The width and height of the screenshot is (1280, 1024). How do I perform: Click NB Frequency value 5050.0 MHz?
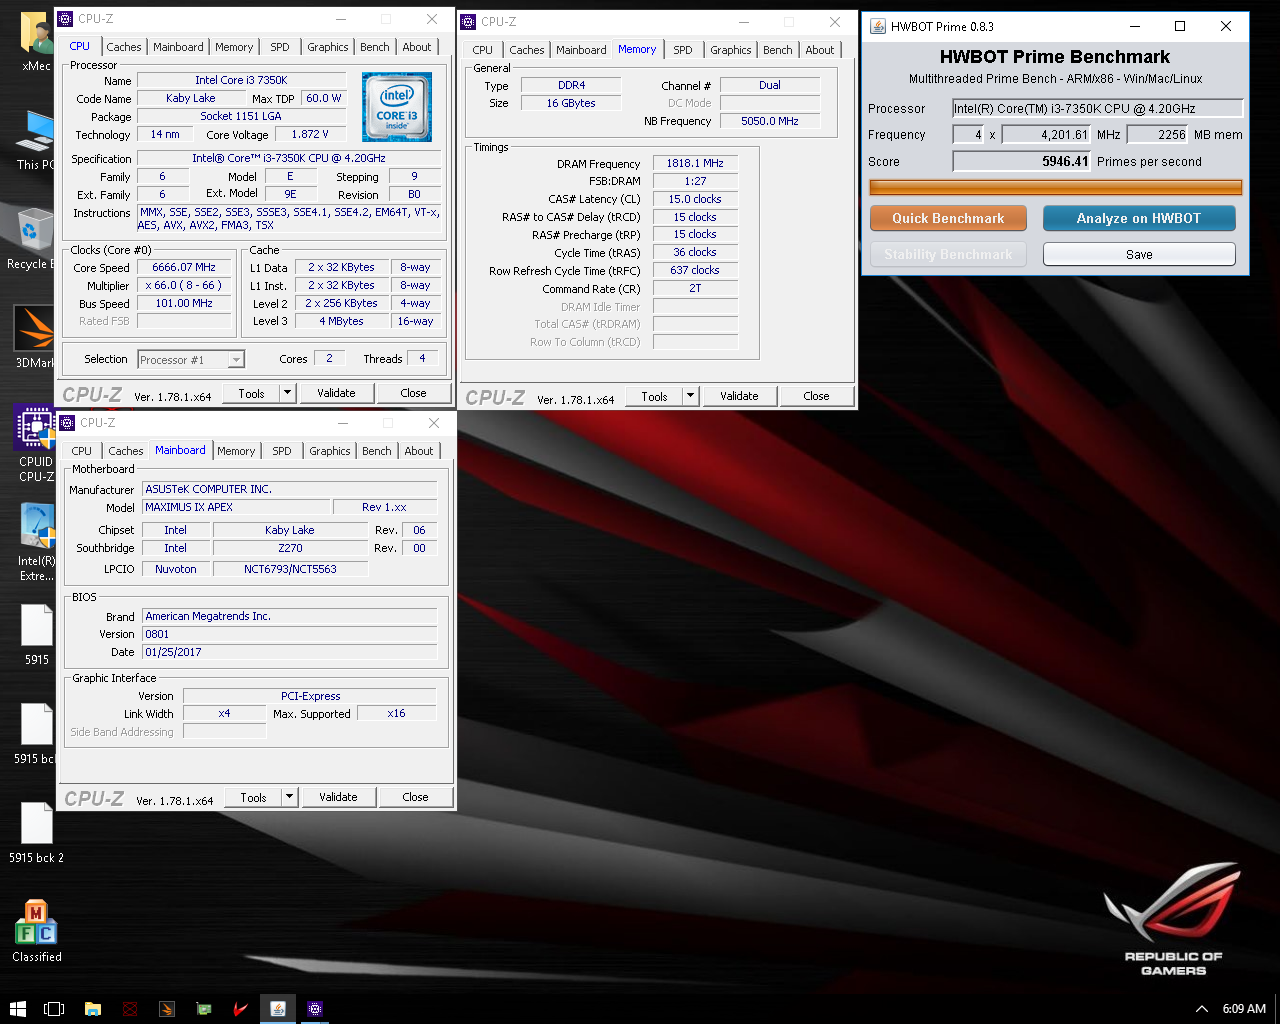[770, 121]
